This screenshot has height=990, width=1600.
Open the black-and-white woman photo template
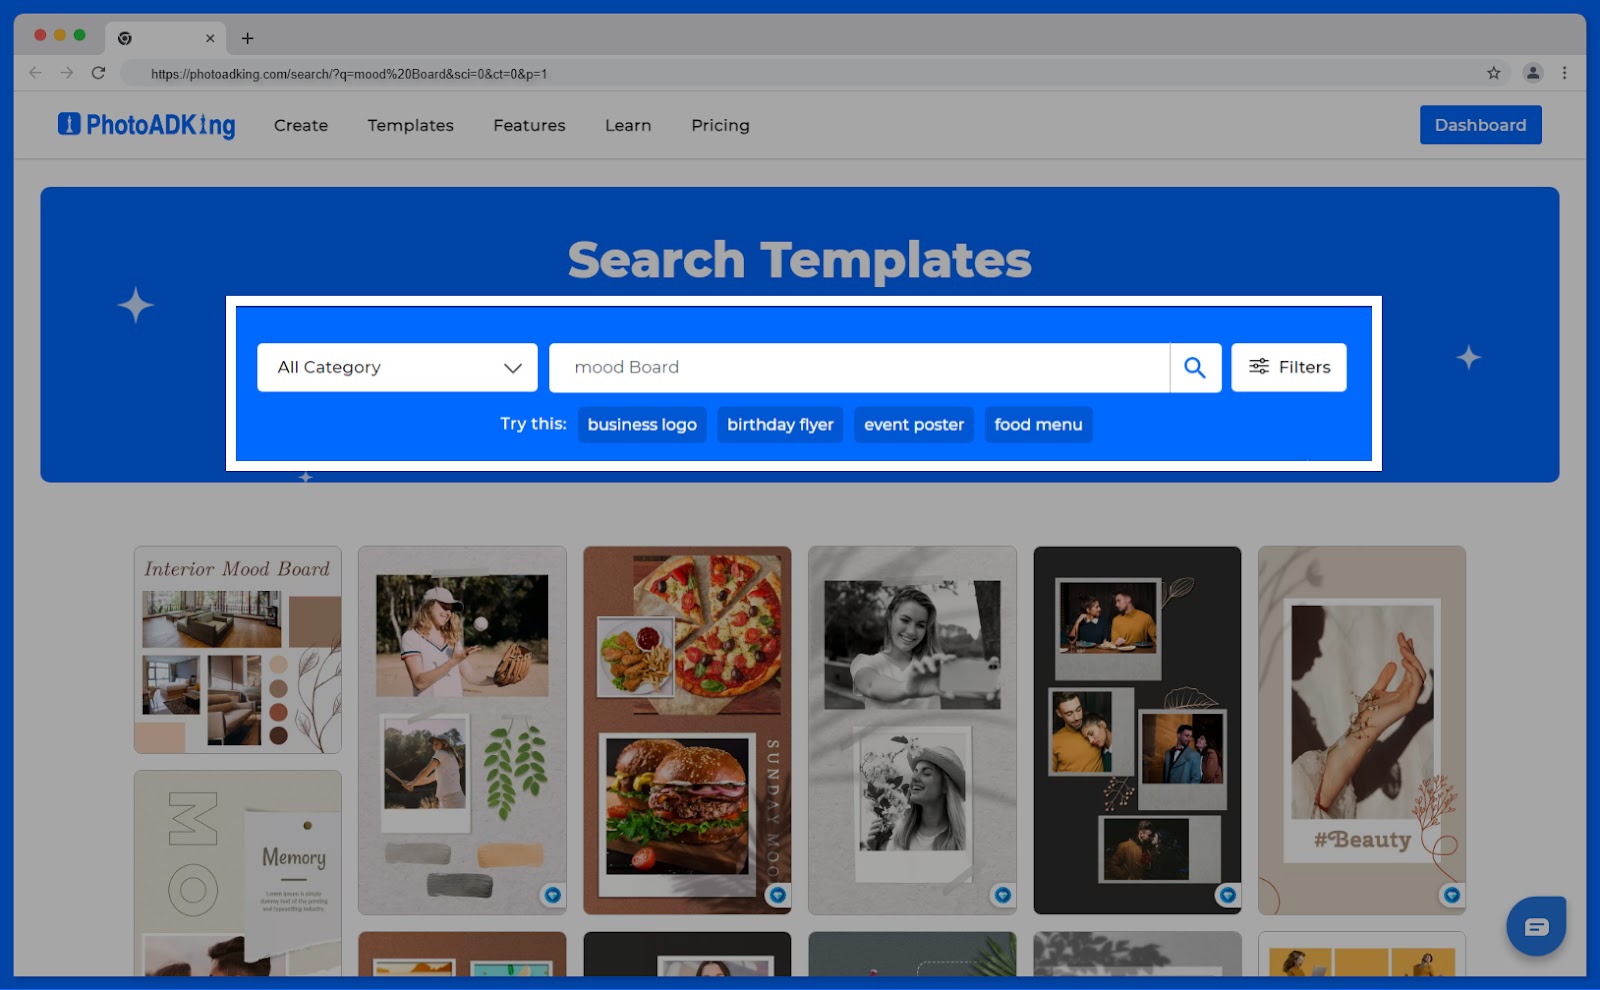(x=912, y=730)
